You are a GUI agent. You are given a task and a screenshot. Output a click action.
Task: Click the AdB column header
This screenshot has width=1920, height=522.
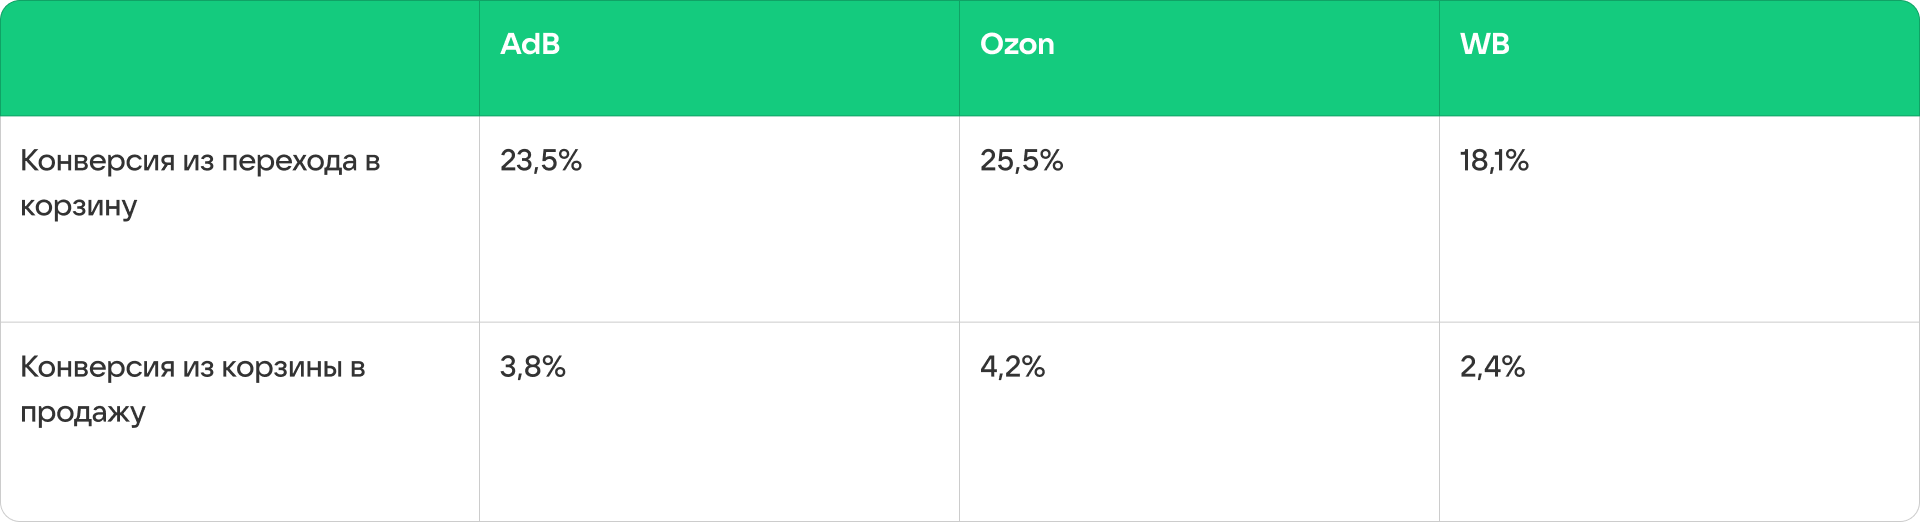click(x=530, y=45)
